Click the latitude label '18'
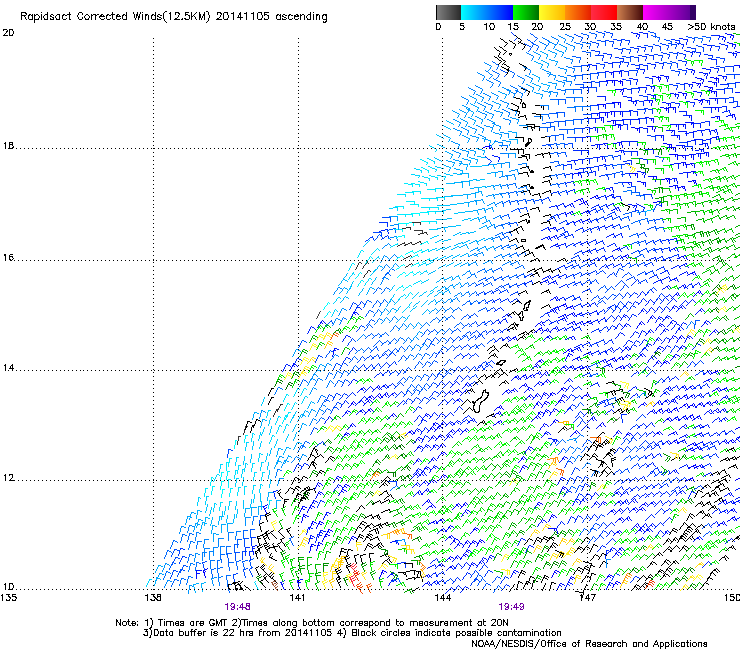Screen dimensions: 740x650 8,146
